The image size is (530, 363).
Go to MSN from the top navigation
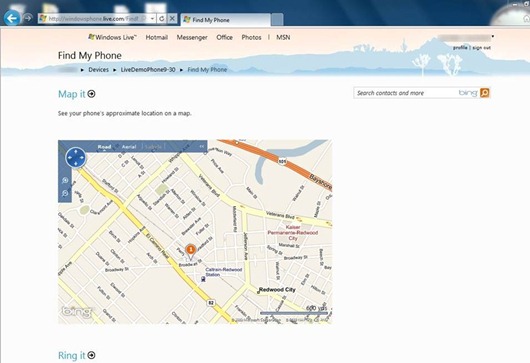[x=283, y=38]
